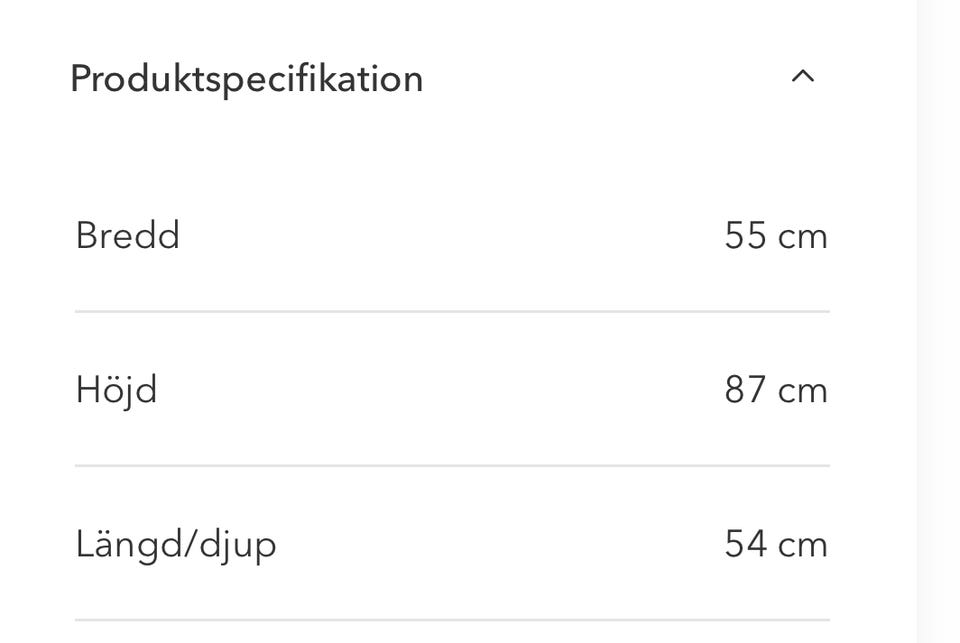Click the Höjd label
960x643 pixels.
pyautogui.click(x=116, y=390)
